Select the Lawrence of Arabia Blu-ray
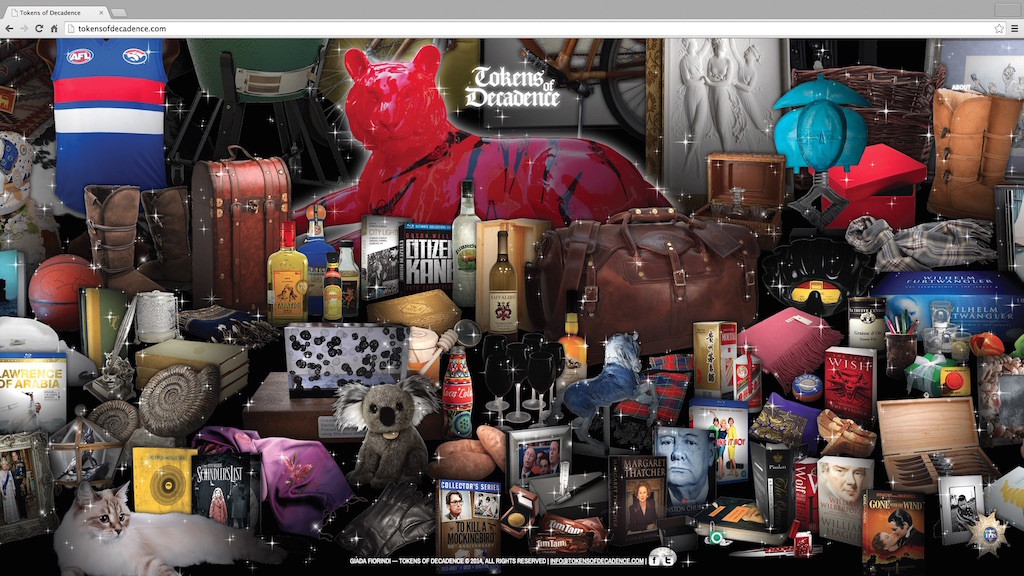 (x=33, y=392)
